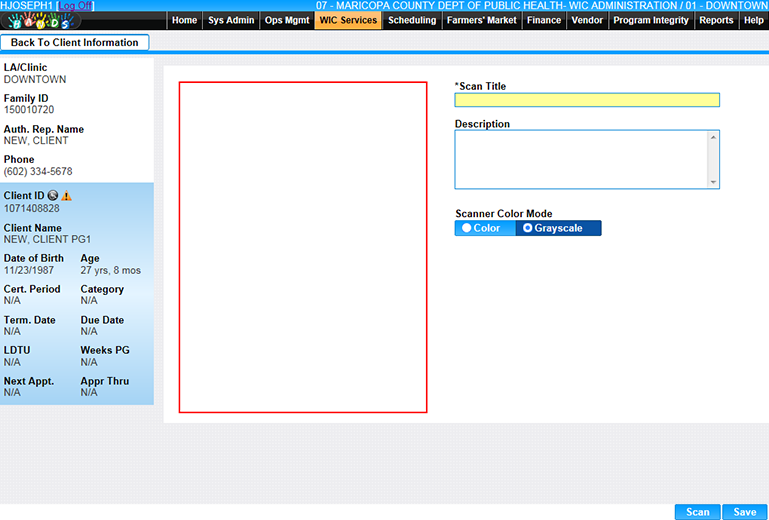Click the HANDS logo icon
Viewport: 769px width, 520px height.
coord(40,21)
